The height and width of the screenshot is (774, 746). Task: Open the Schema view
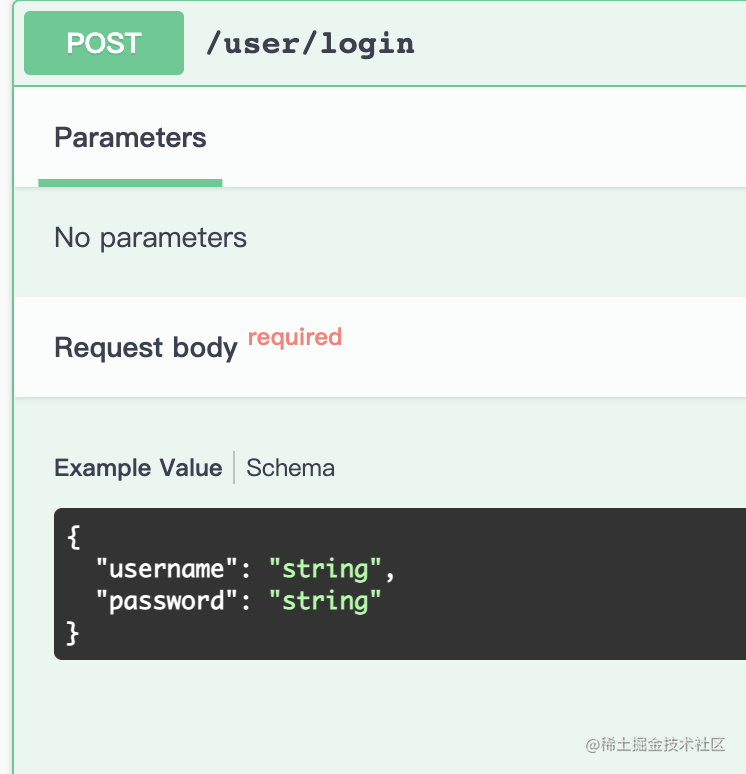pyautogui.click(x=290, y=468)
